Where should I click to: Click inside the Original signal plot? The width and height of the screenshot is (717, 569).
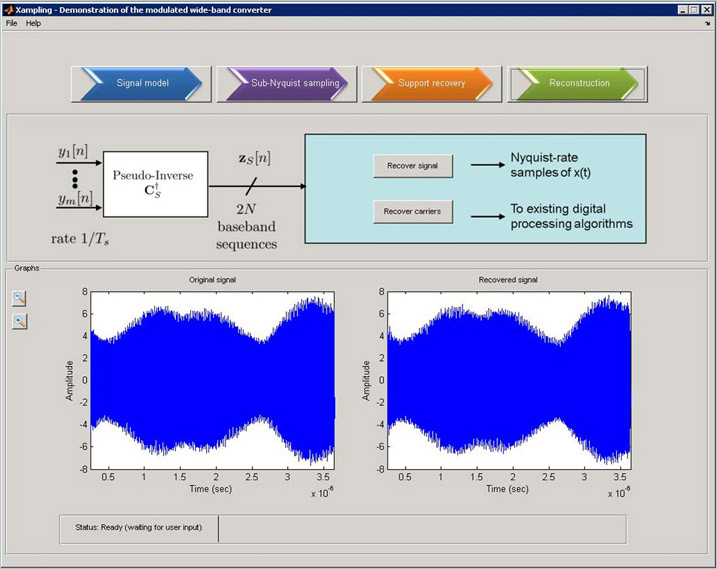(211, 380)
